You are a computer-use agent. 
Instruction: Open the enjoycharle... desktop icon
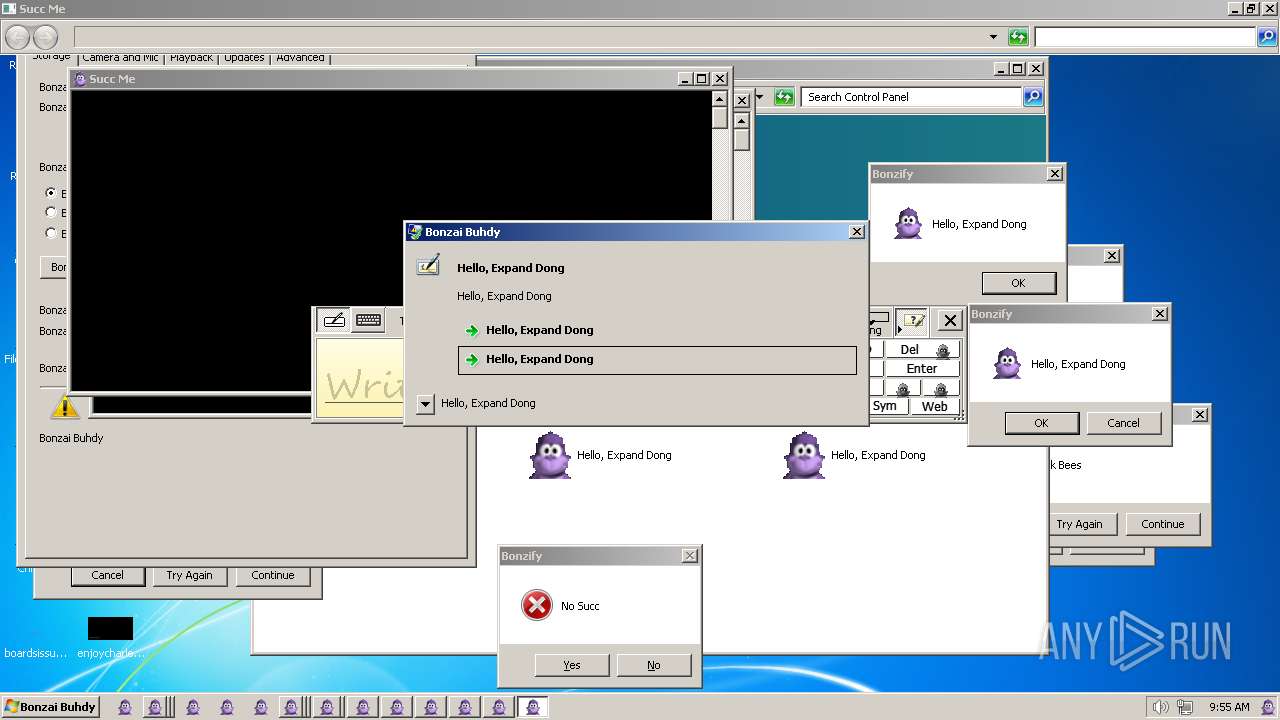110,636
